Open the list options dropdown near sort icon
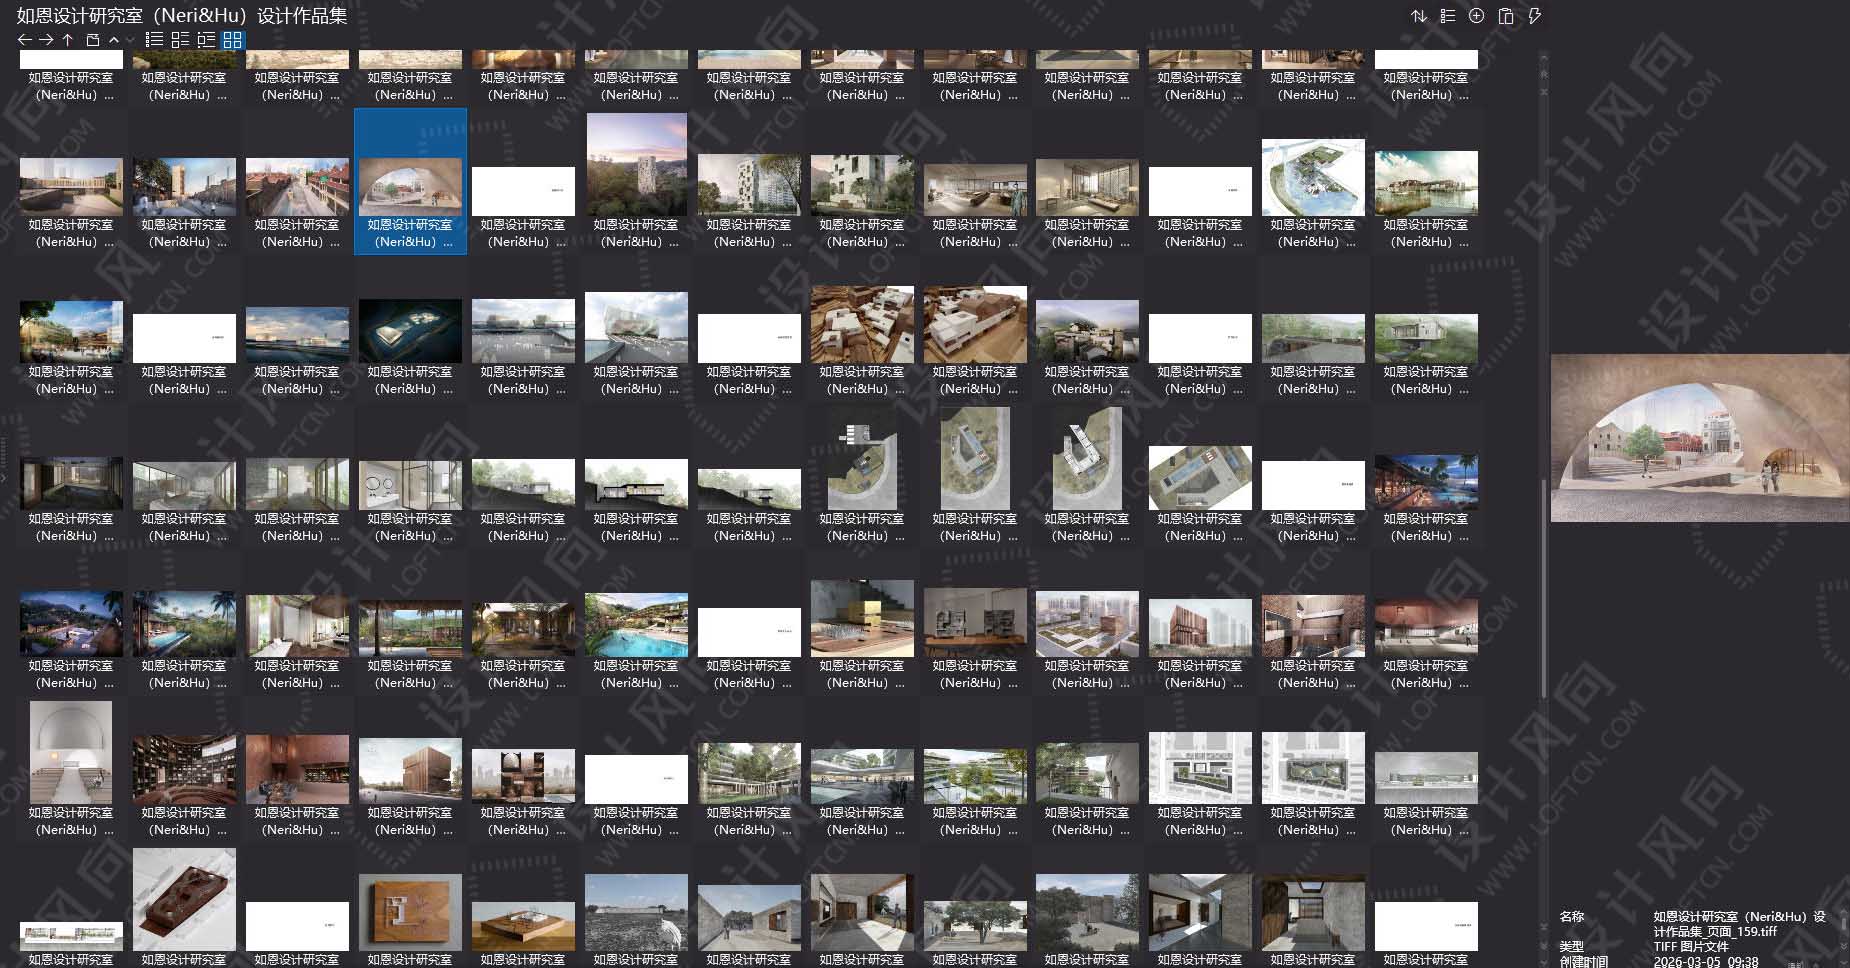Image resolution: width=1850 pixels, height=968 pixels. point(1447,16)
